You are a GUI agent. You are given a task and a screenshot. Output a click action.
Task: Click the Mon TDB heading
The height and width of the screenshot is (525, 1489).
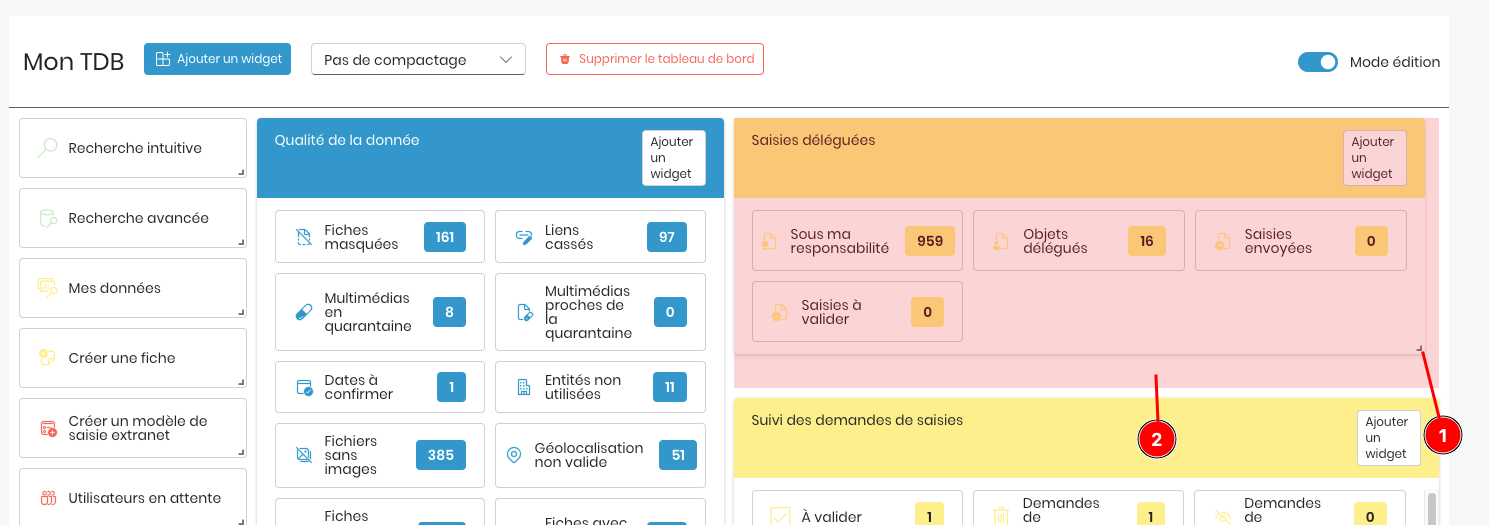pos(74,62)
